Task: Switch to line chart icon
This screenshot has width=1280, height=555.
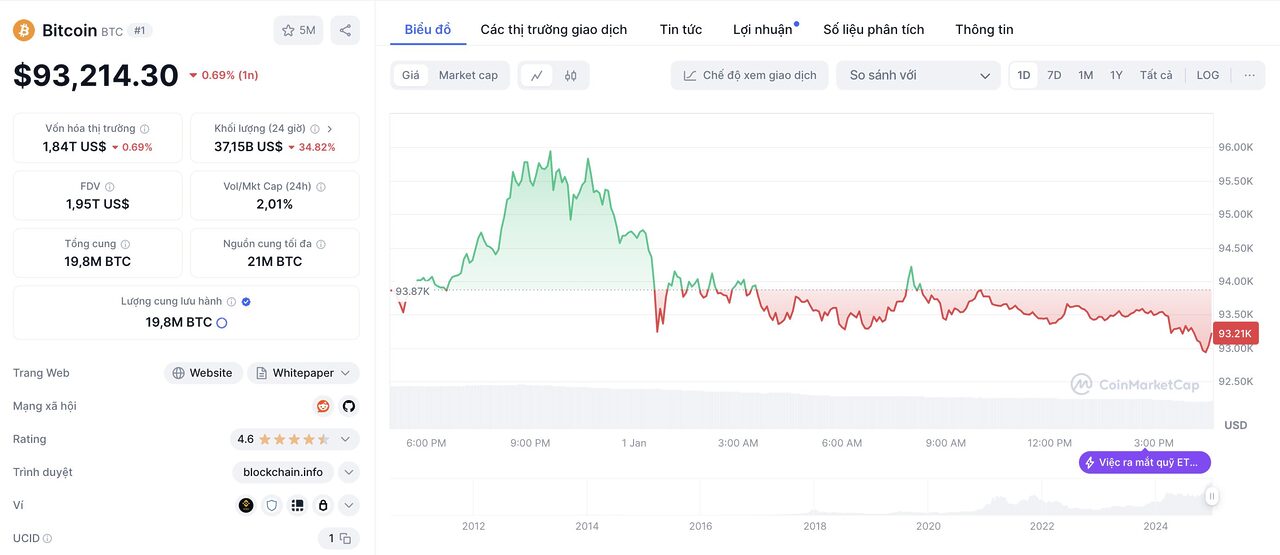Action: [x=537, y=75]
